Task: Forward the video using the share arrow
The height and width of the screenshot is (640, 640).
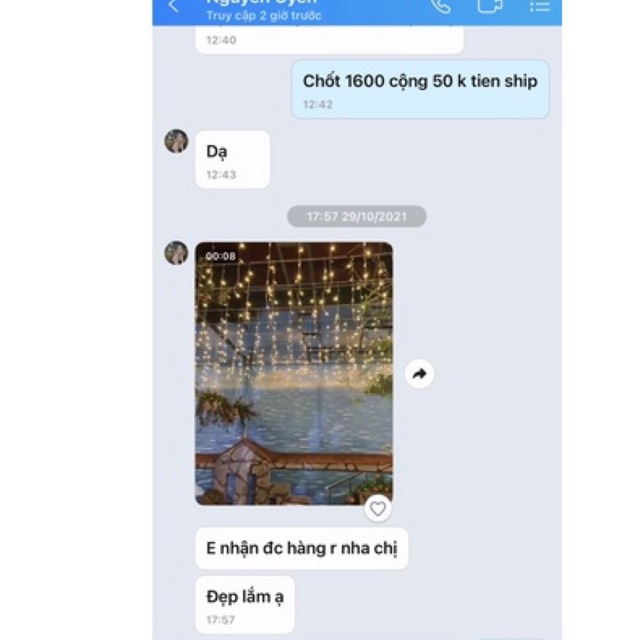Action: 419,373
